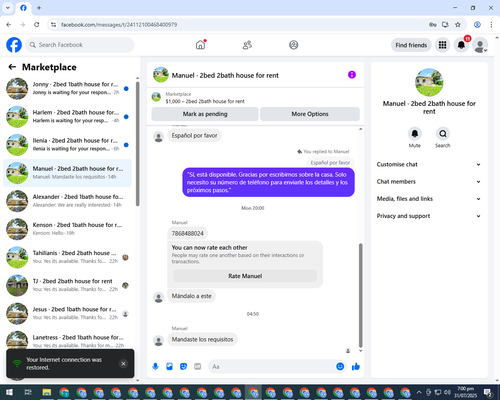Open File Explorer from the taskbar

tap(47, 392)
